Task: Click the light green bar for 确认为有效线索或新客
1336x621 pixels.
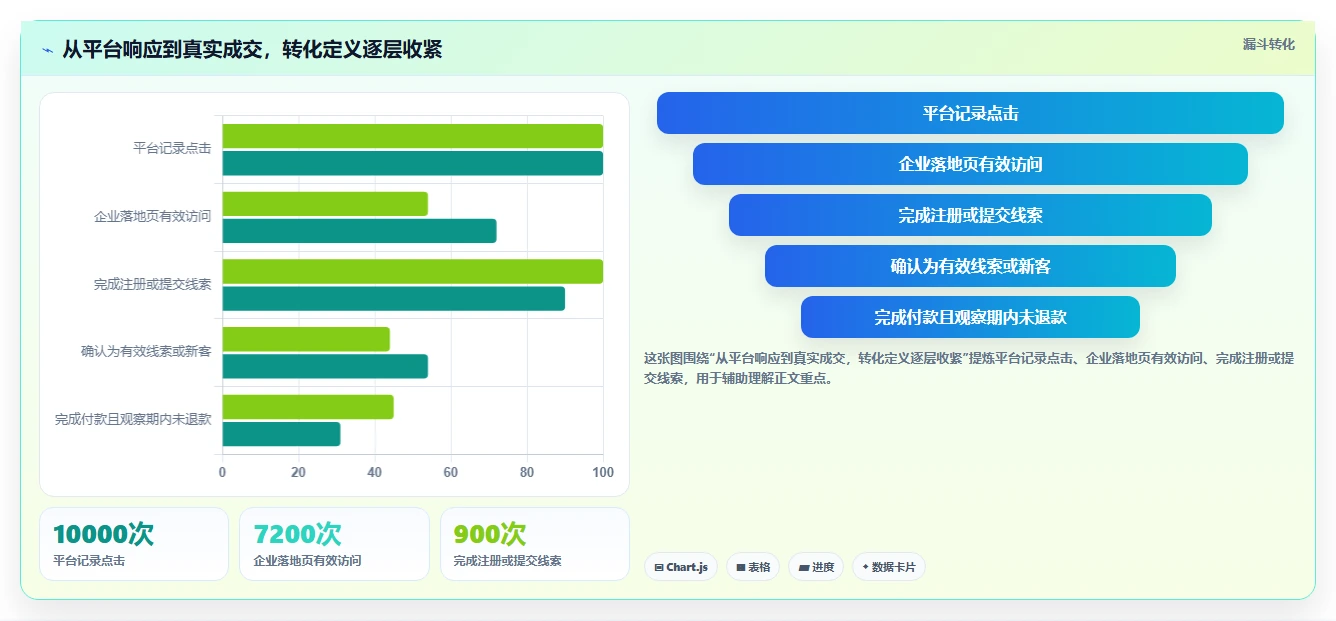Action: [x=306, y=339]
